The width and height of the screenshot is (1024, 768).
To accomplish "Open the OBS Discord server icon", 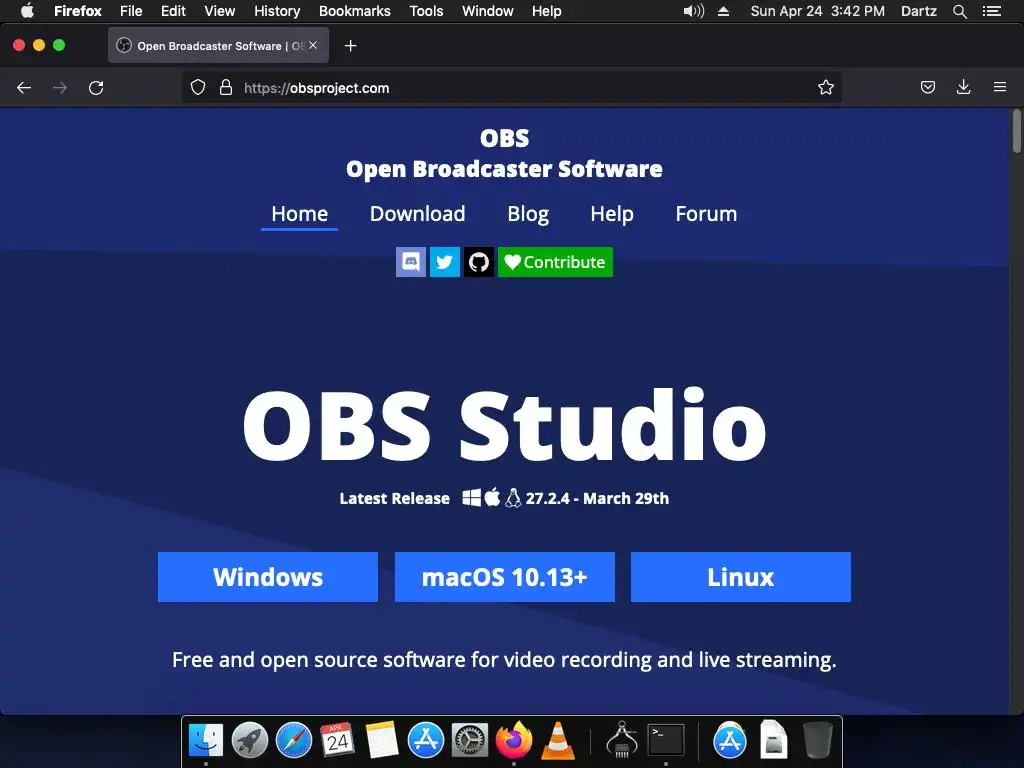I will [411, 262].
